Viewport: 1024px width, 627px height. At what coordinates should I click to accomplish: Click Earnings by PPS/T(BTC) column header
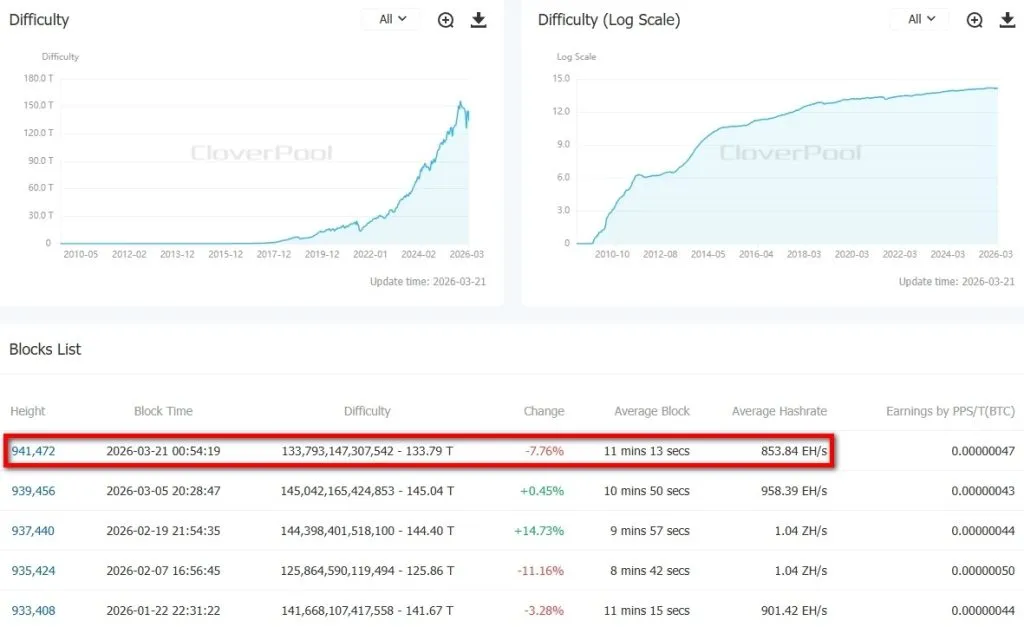[950, 411]
